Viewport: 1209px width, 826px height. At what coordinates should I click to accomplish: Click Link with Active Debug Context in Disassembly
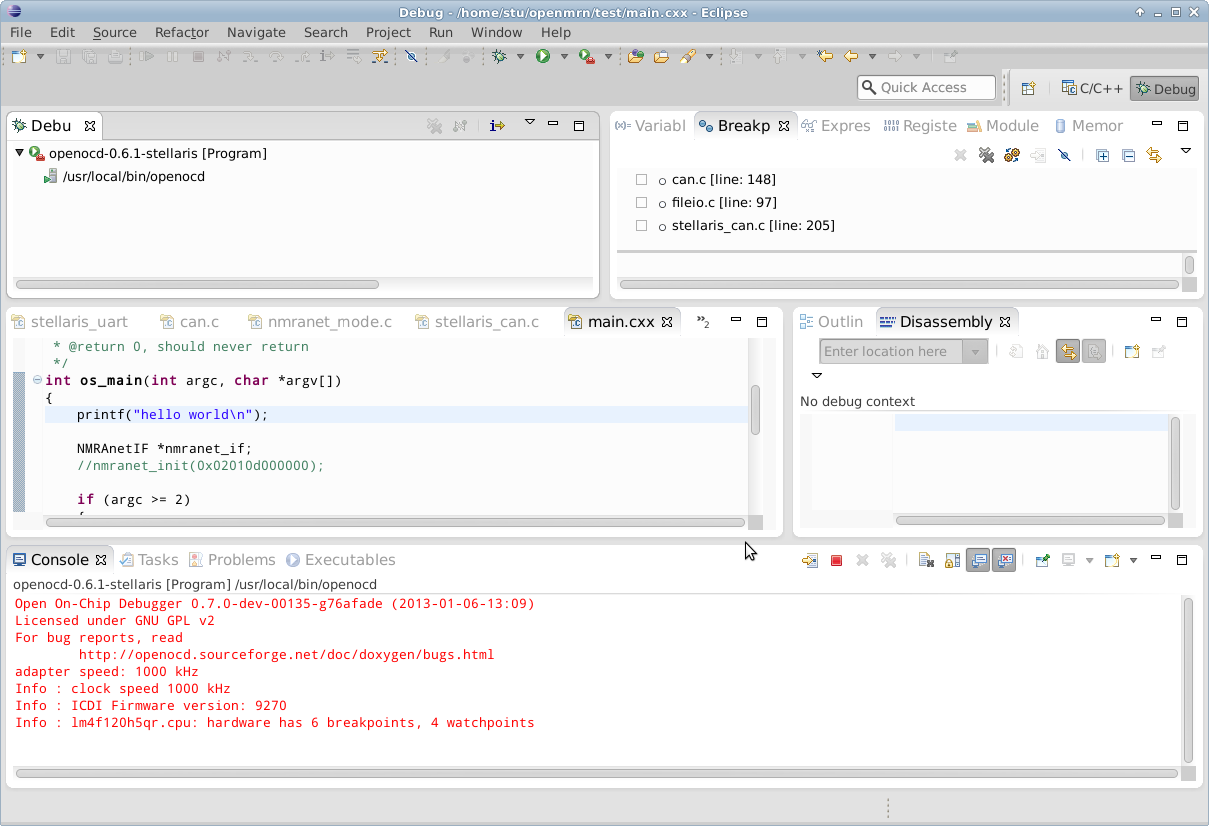(x=1068, y=352)
